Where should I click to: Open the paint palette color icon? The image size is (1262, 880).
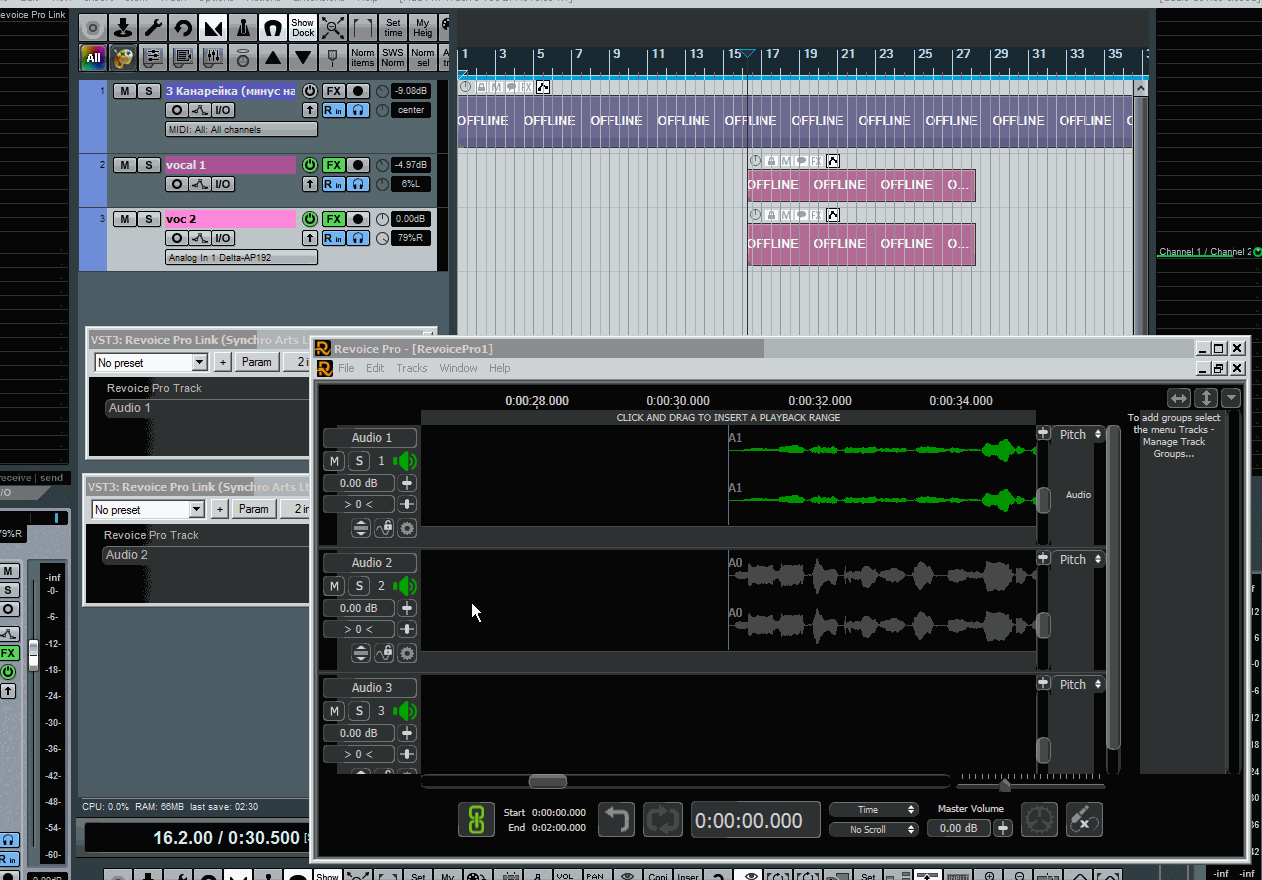[x=123, y=57]
